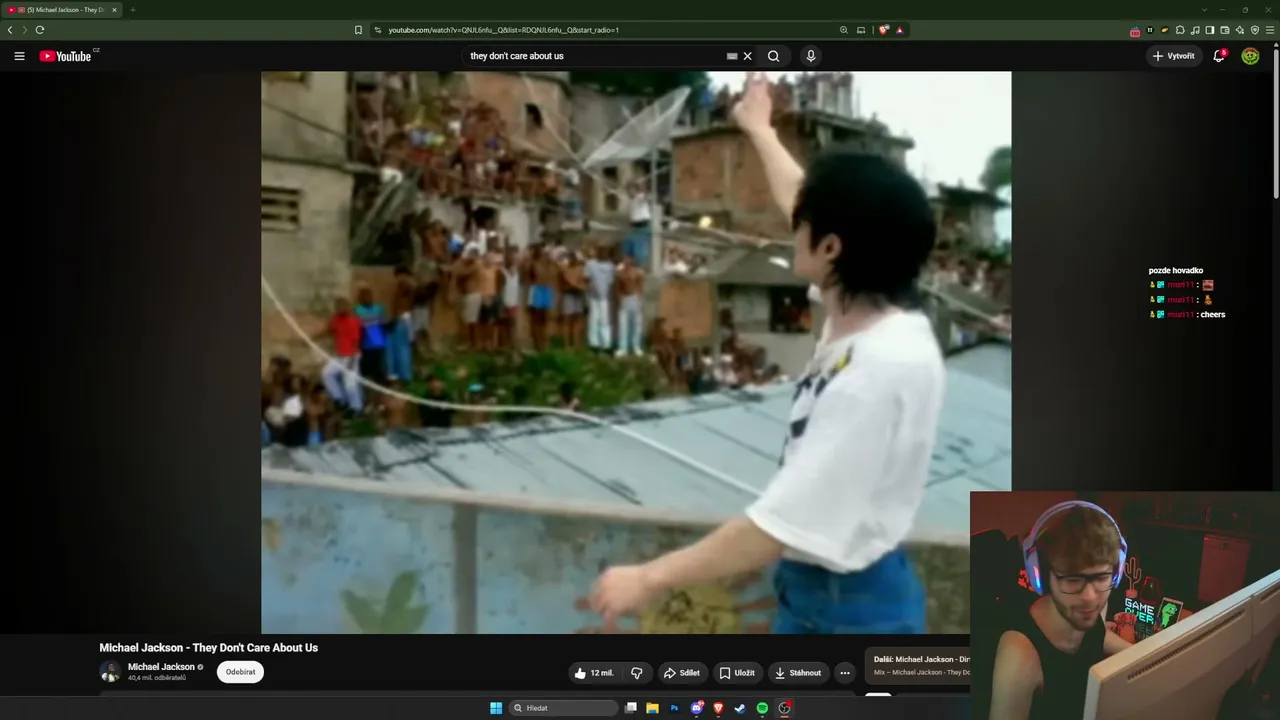
Task: Open the Michael Jackson channel name link
Action: coord(161,667)
